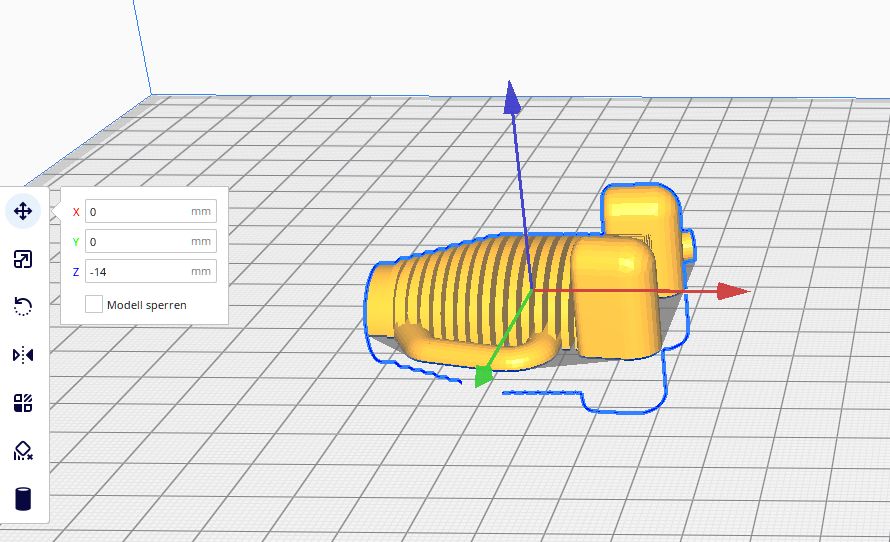This screenshot has height=542, width=890.
Task: Select the Mirror tool icon
Action: tap(23, 355)
